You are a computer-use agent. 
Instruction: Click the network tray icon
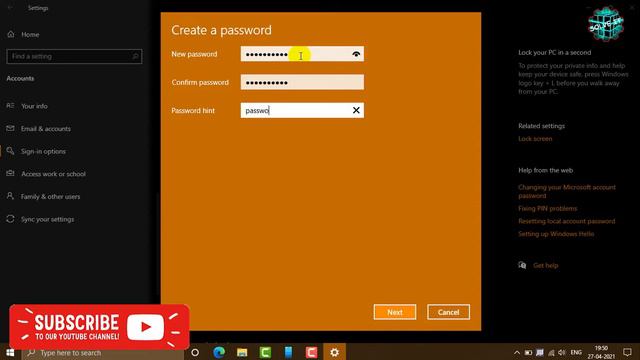[x=551, y=353]
